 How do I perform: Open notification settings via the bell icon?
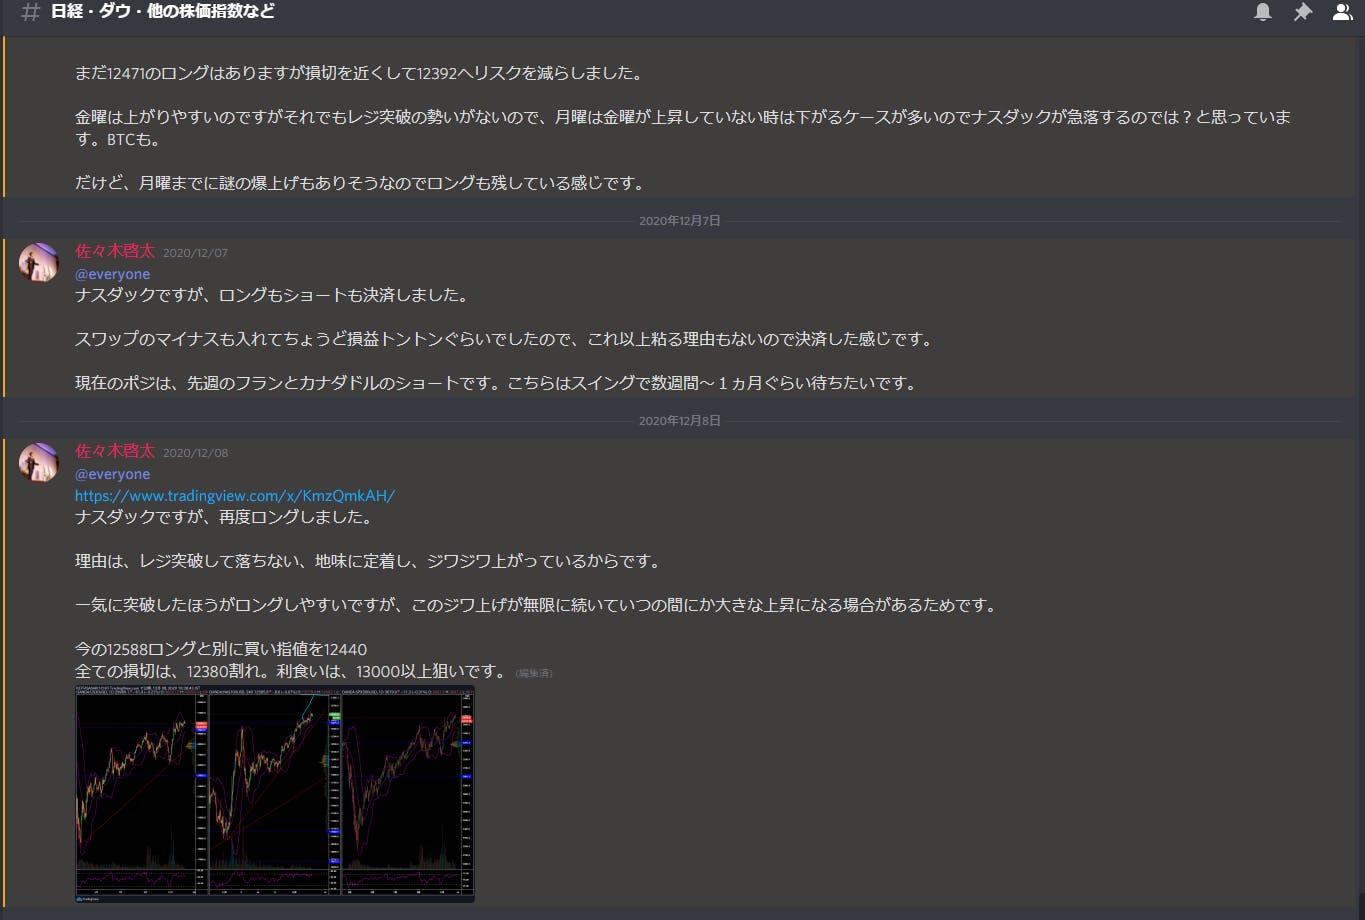[x=1263, y=12]
